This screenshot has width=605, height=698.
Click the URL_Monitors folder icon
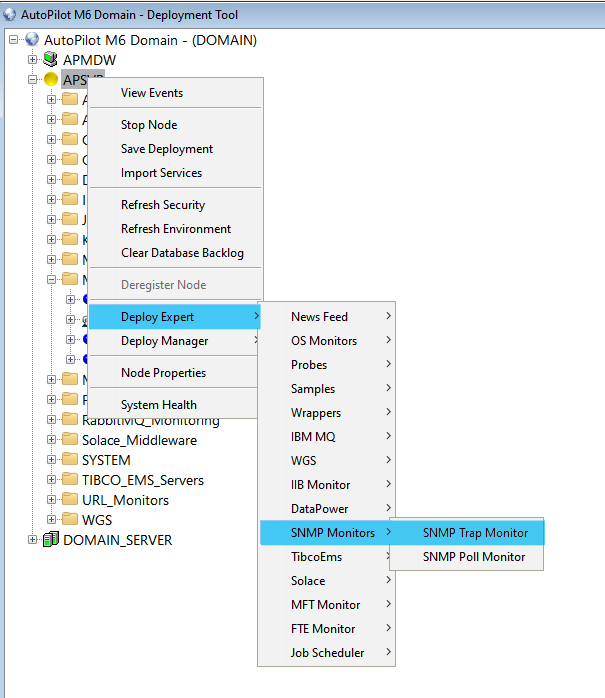pos(70,499)
